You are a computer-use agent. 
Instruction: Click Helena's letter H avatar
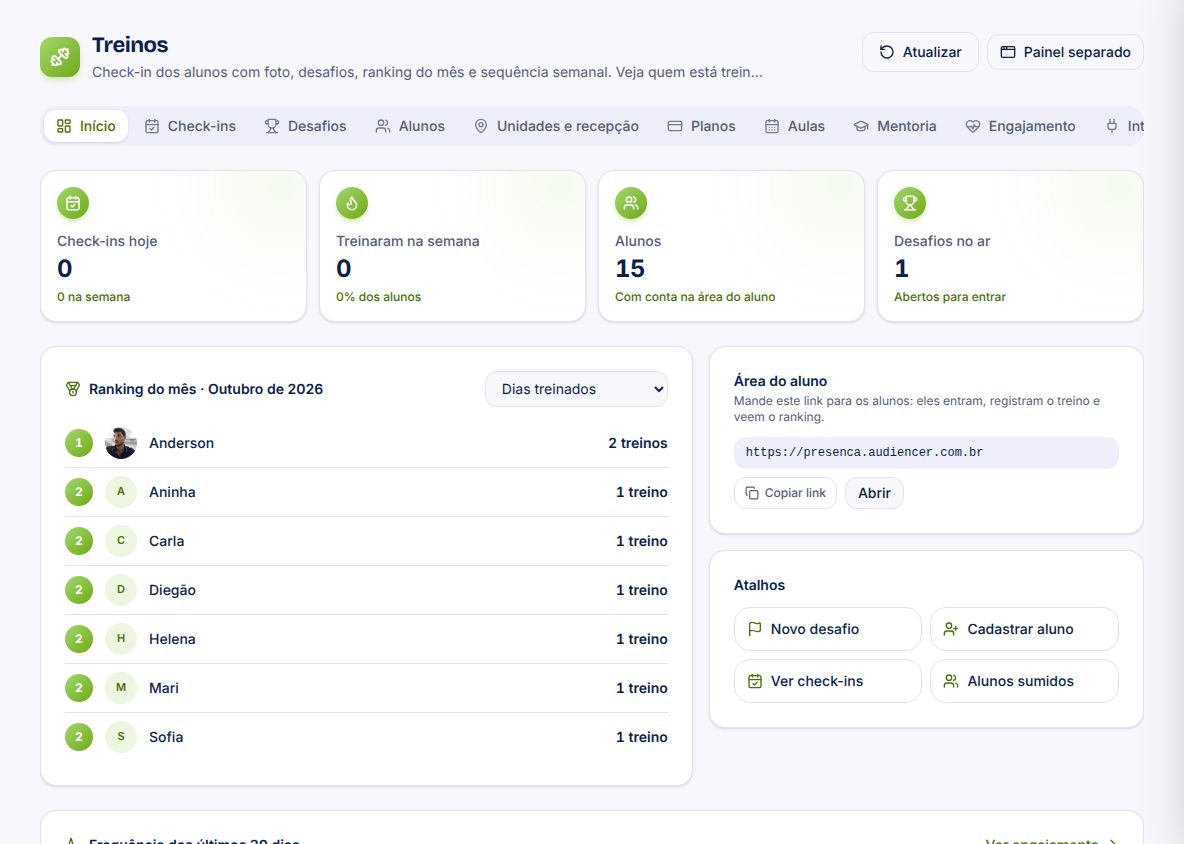121,639
